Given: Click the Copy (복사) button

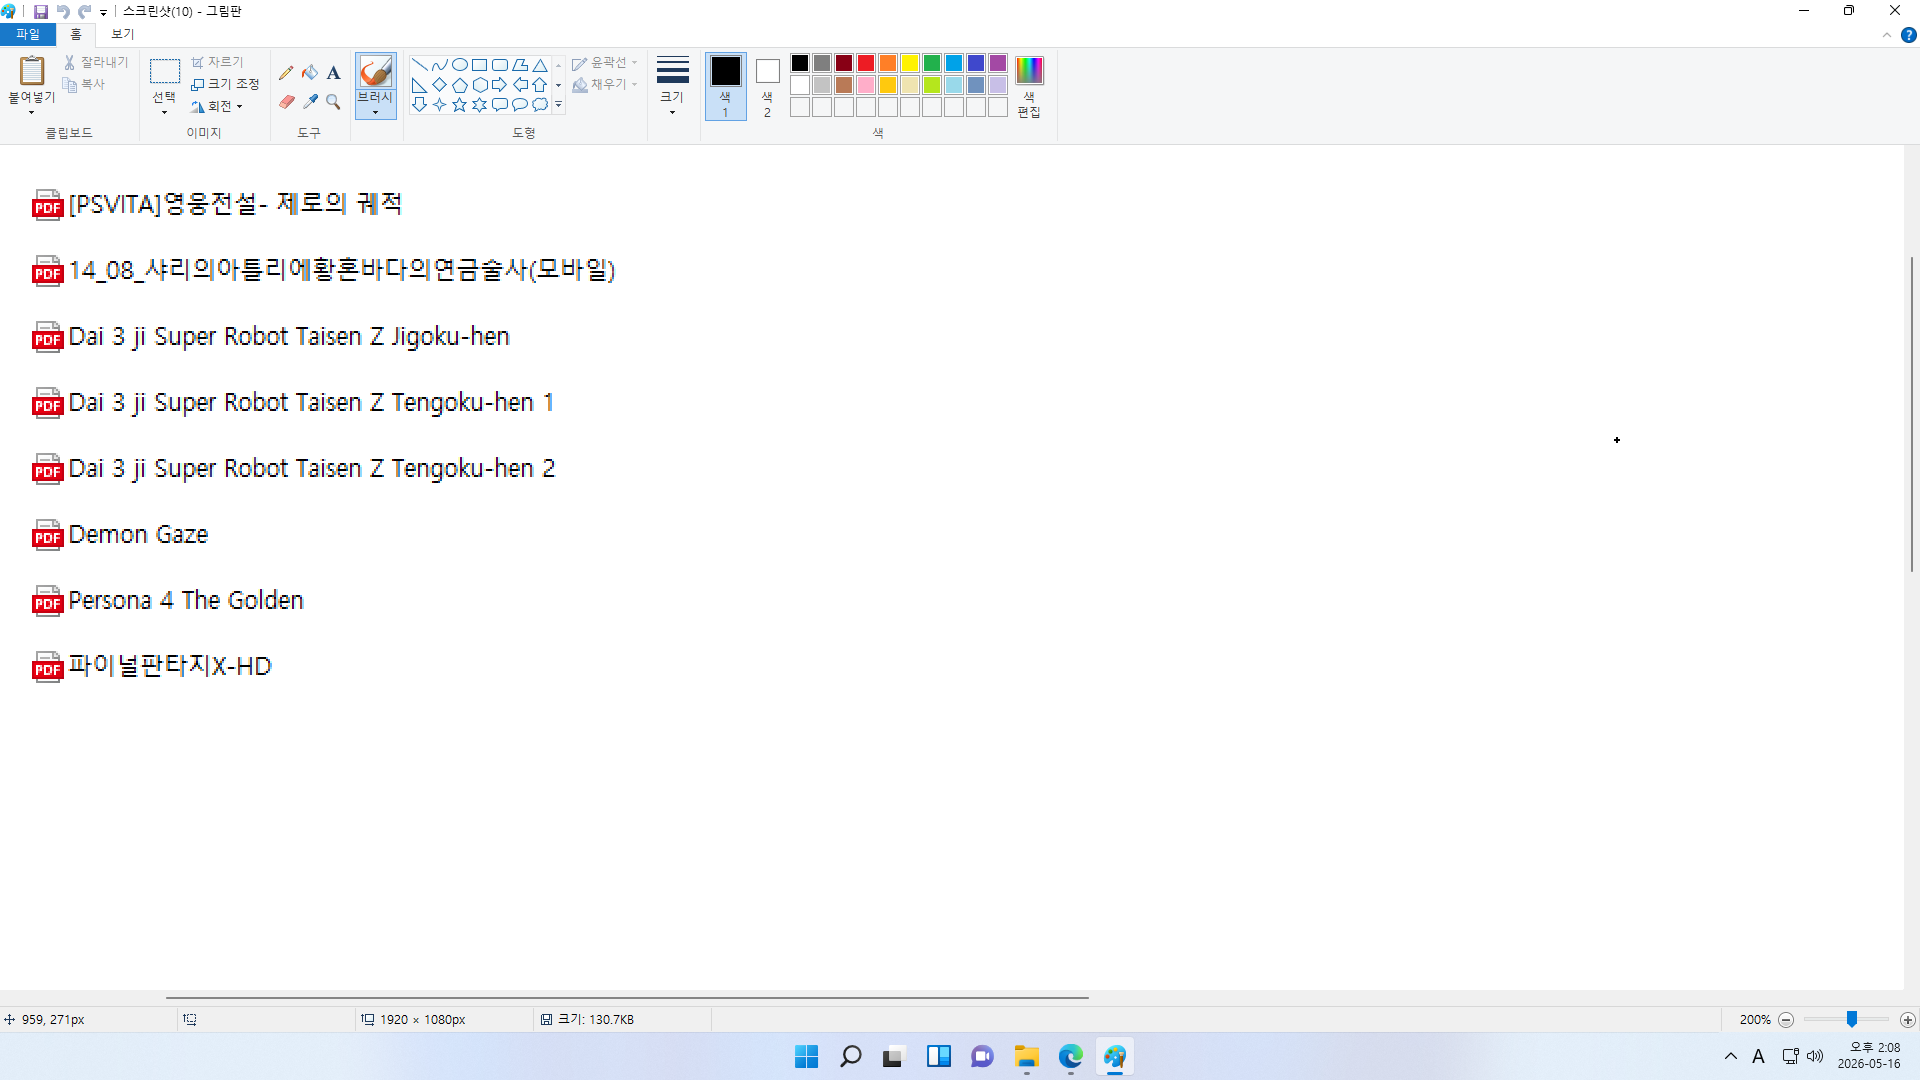Looking at the screenshot, I should 84,85.
